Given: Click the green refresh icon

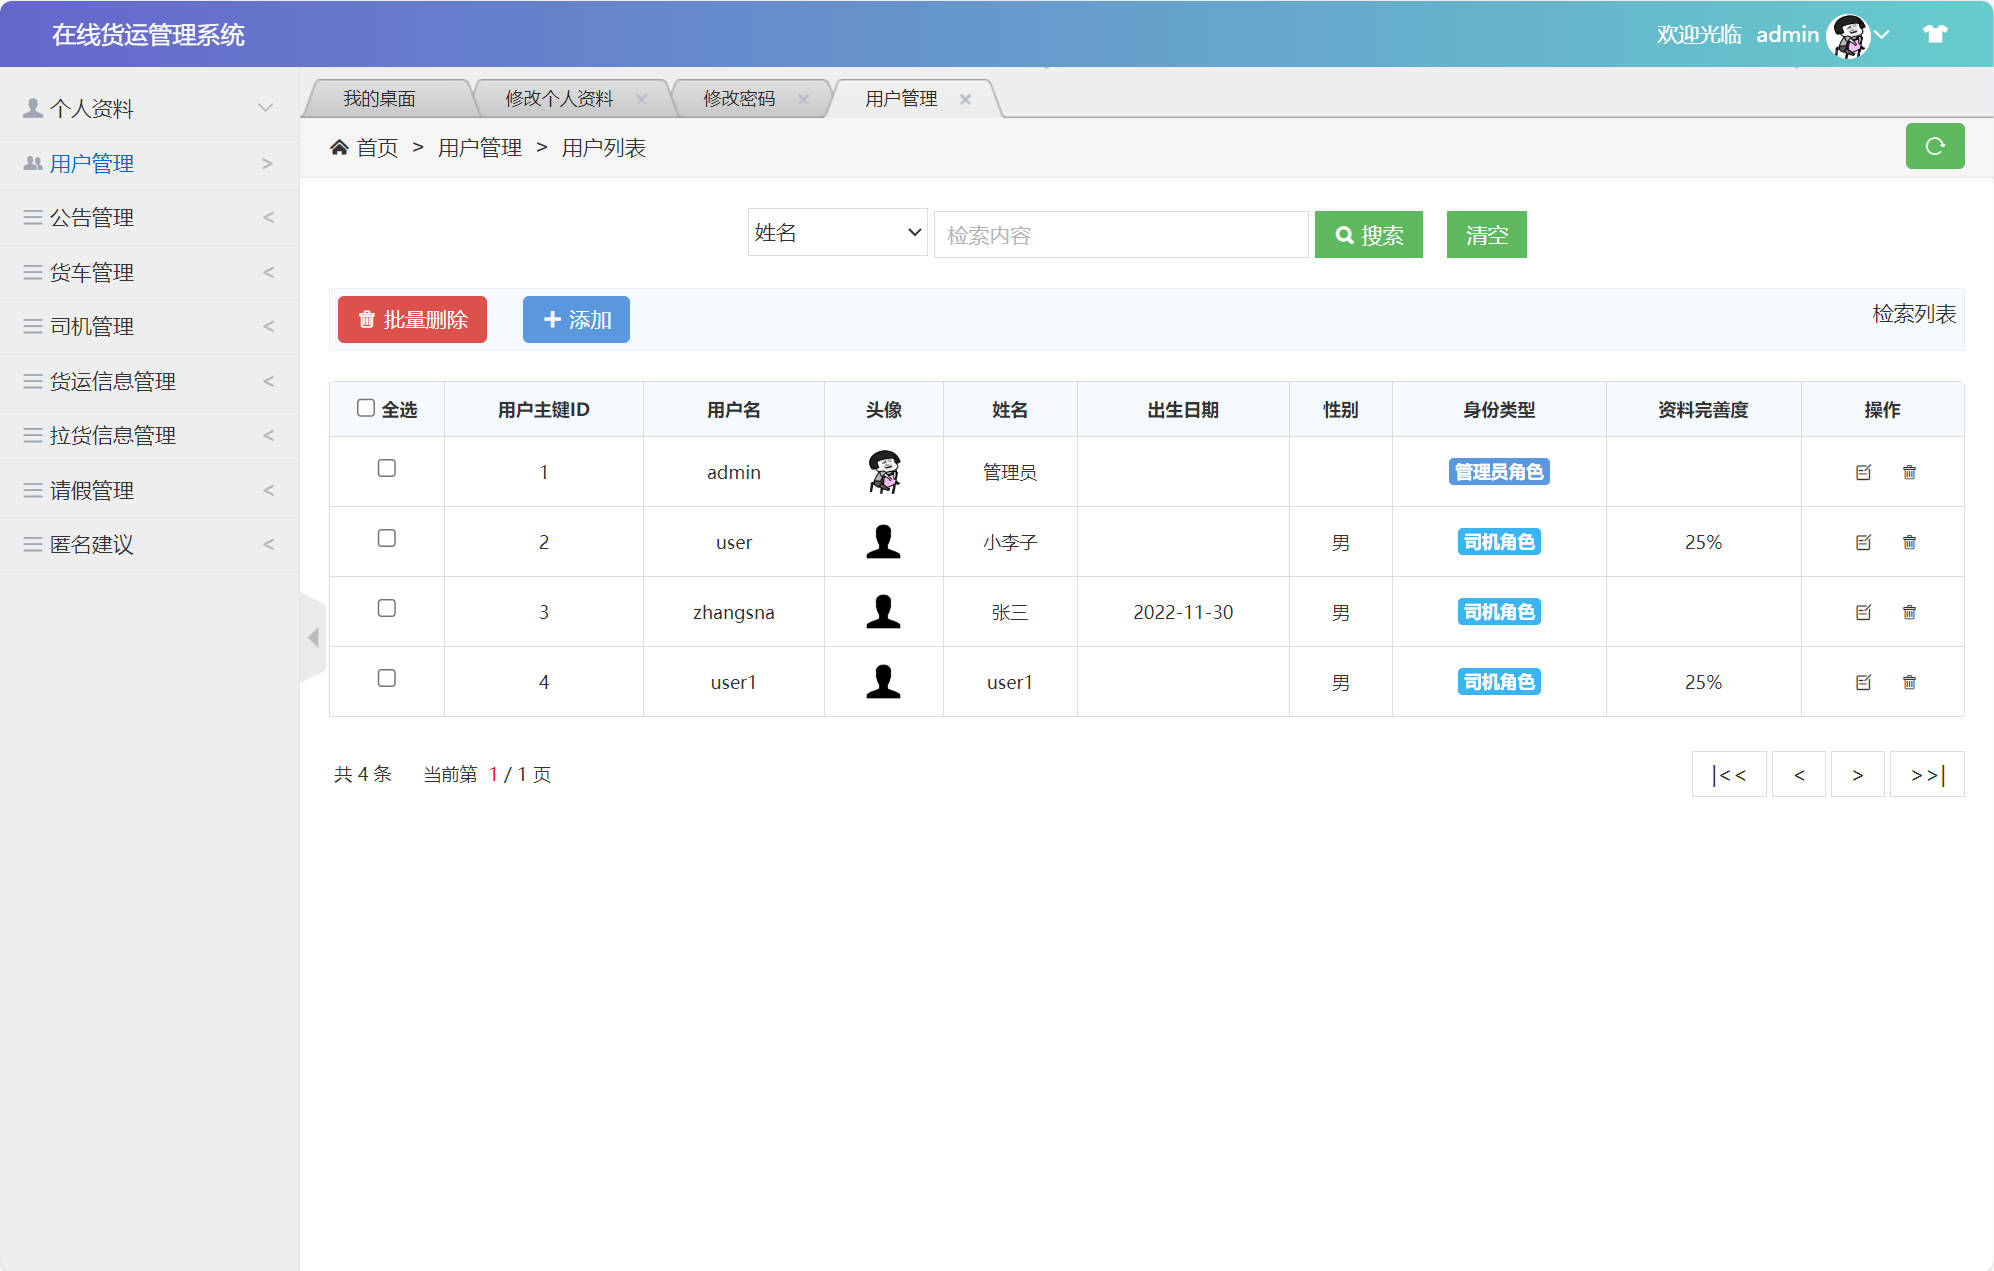Looking at the screenshot, I should pyautogui.click(x=1936, y=146).
